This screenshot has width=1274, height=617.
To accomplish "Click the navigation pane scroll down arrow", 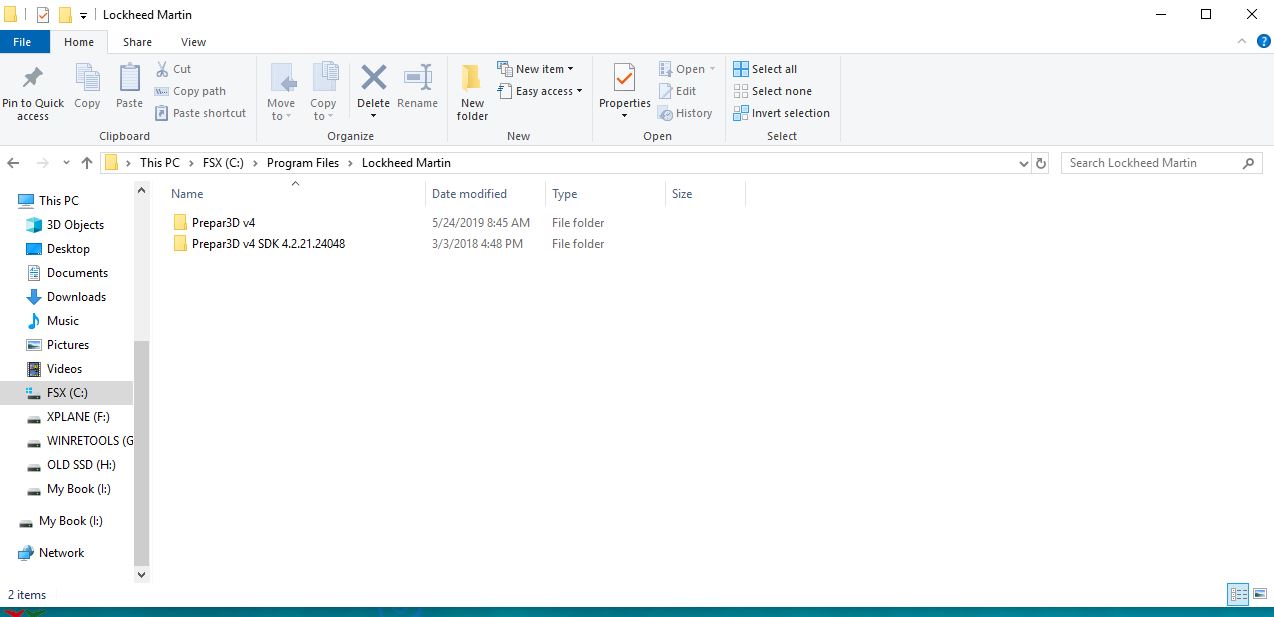I will (141, 575).
